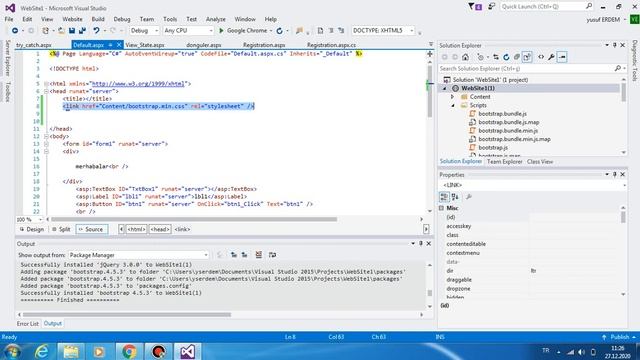
Task: Click the Output panel horizontal scrollbar thumb
Action: [127, 315]
